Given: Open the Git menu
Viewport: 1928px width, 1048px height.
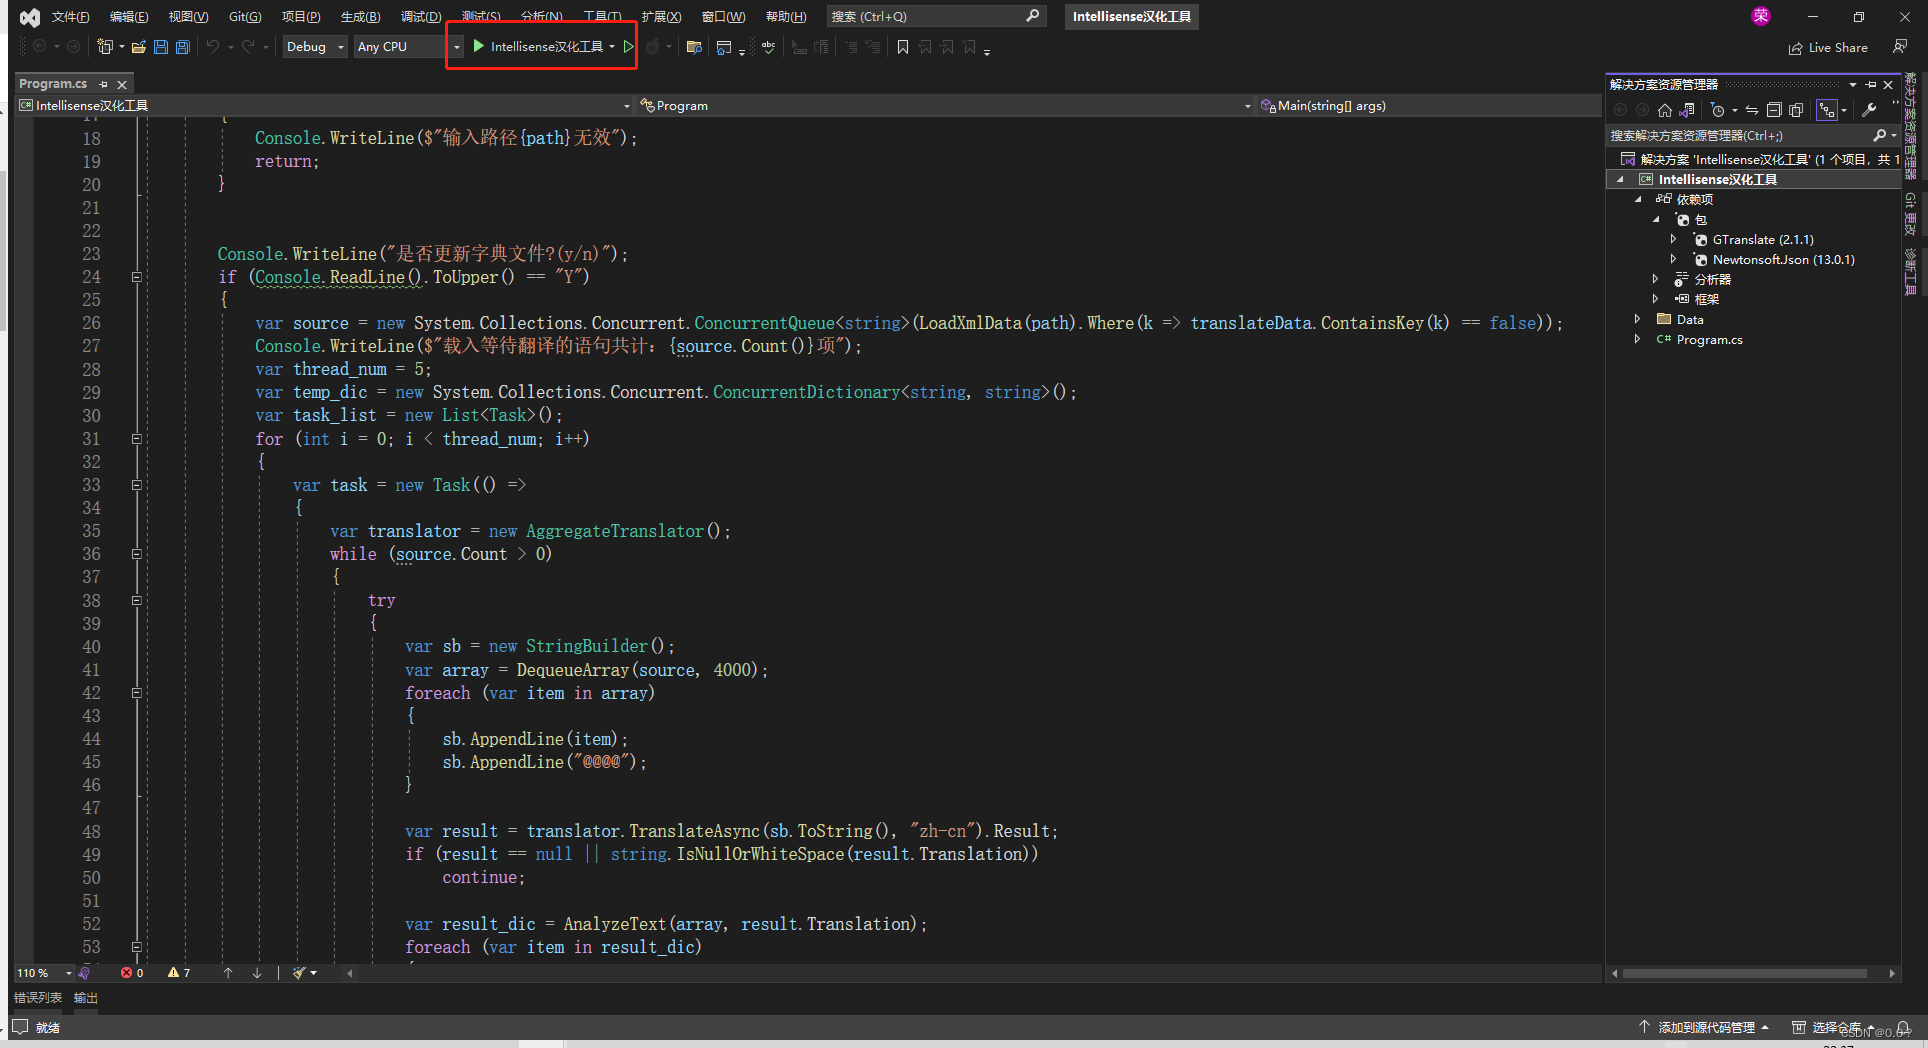Looking at the screenshot, I should click(244, 16).
